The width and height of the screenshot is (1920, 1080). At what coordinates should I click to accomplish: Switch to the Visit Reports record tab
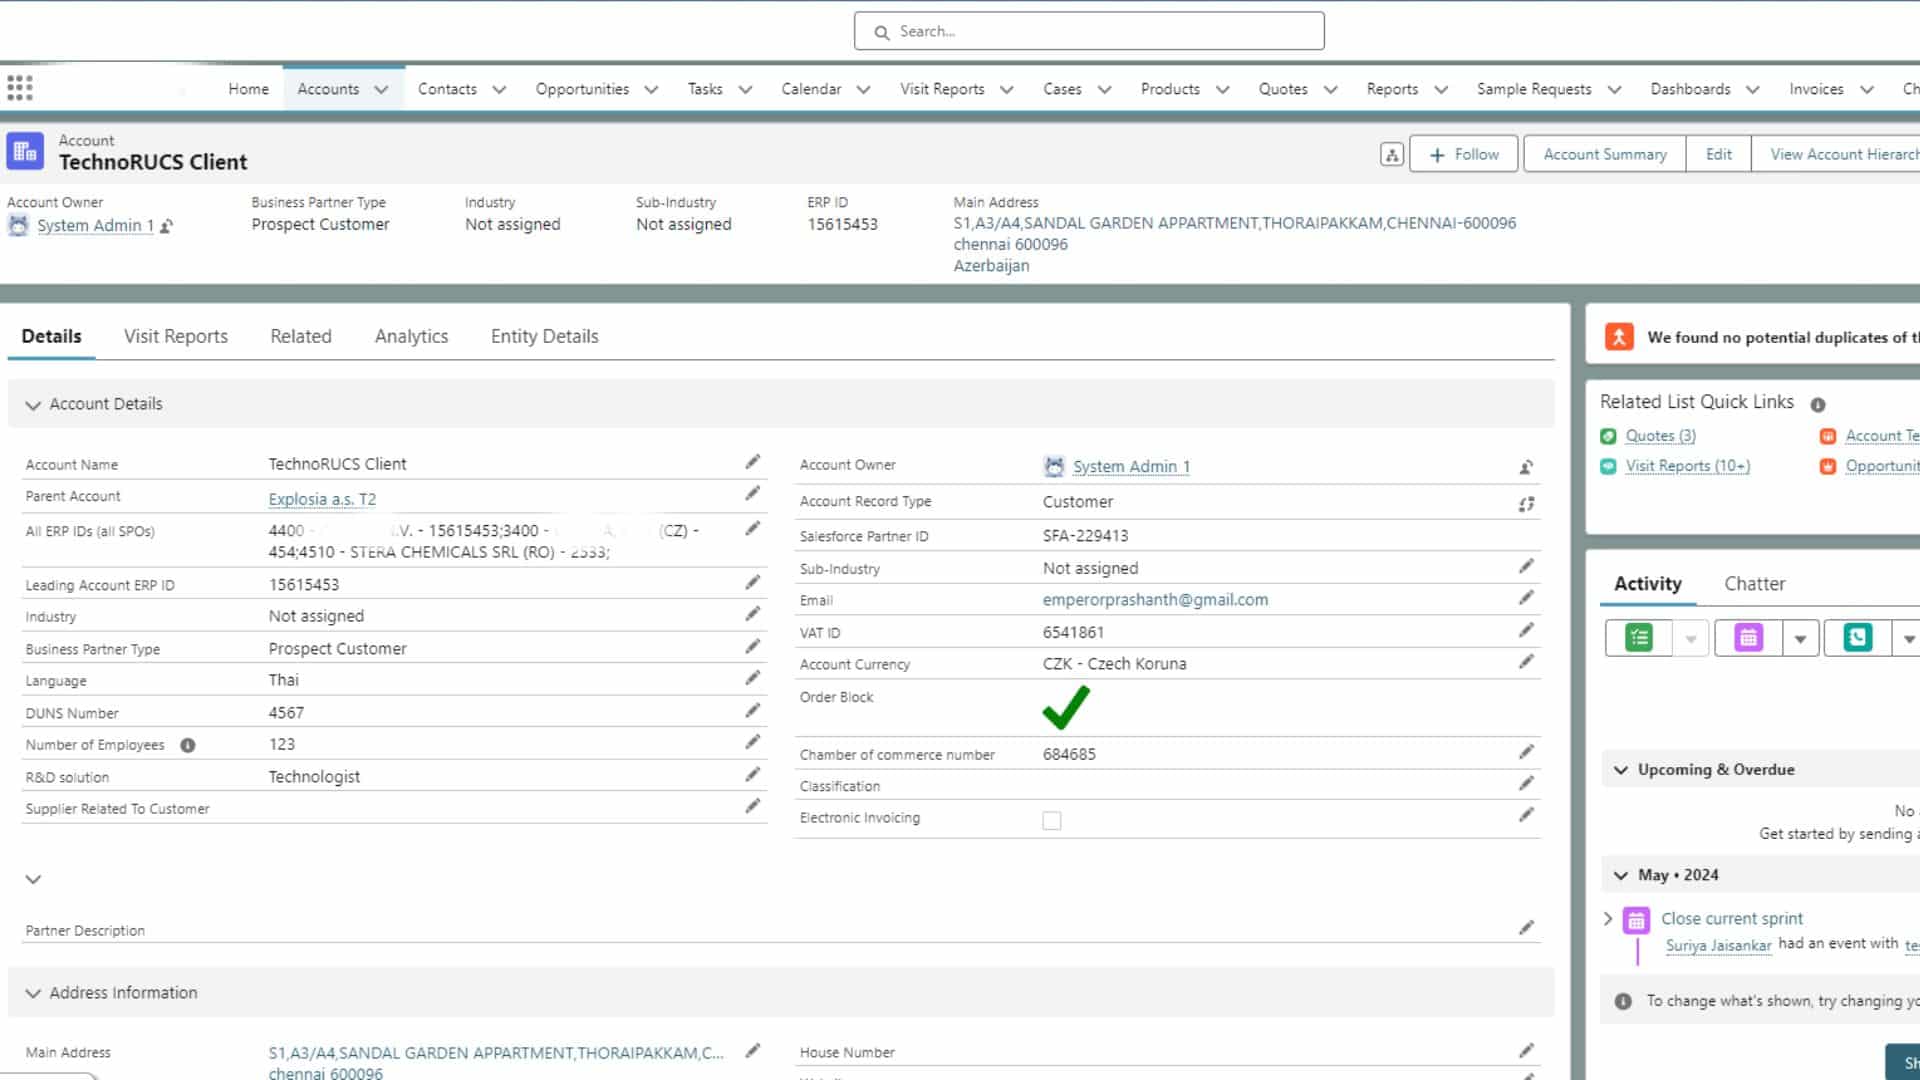point(176,336)
